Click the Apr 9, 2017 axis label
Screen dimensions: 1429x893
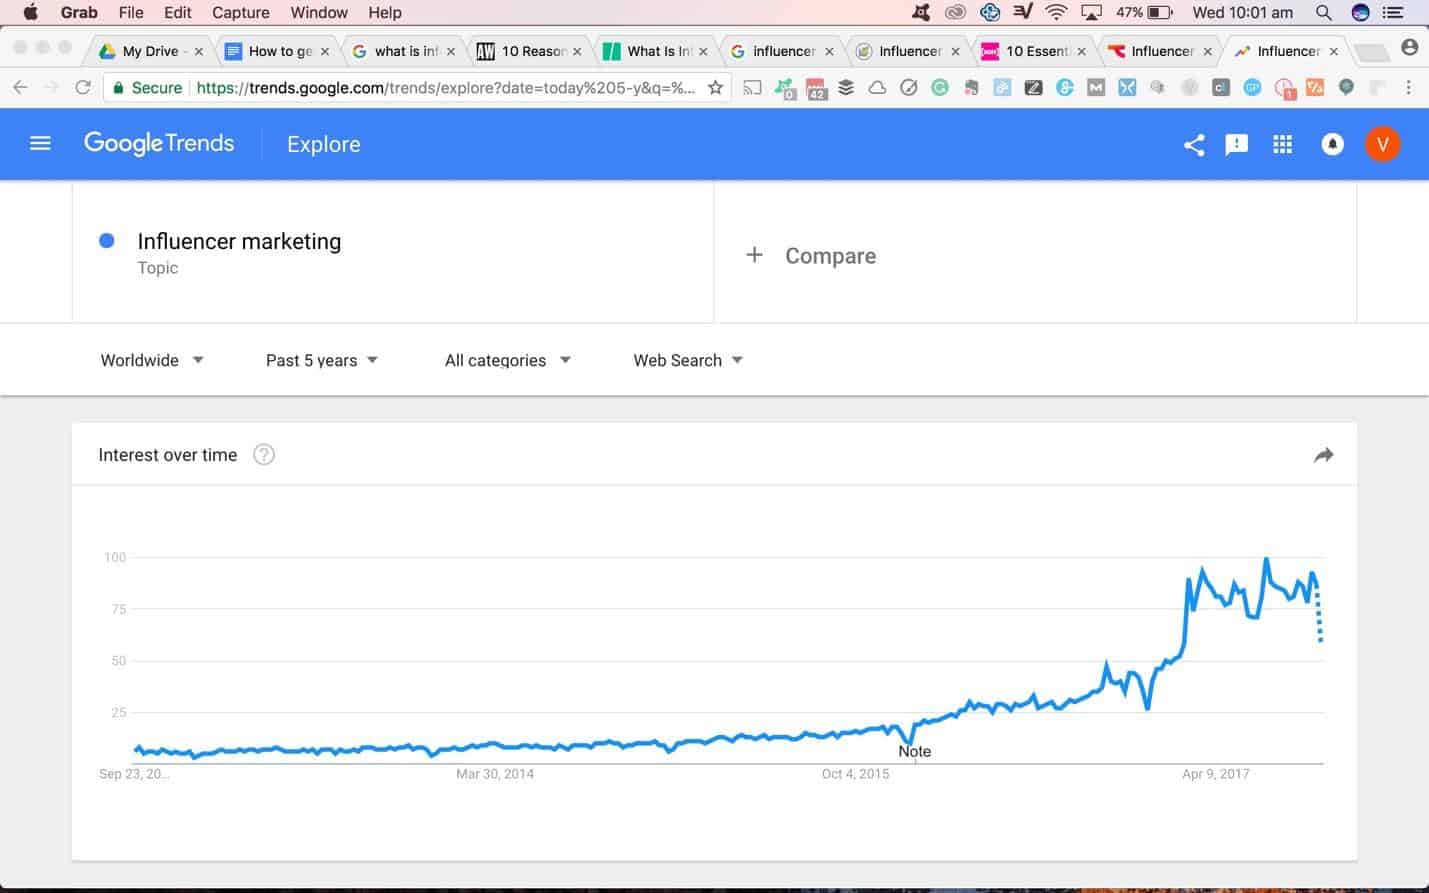tap(1215, 774)
